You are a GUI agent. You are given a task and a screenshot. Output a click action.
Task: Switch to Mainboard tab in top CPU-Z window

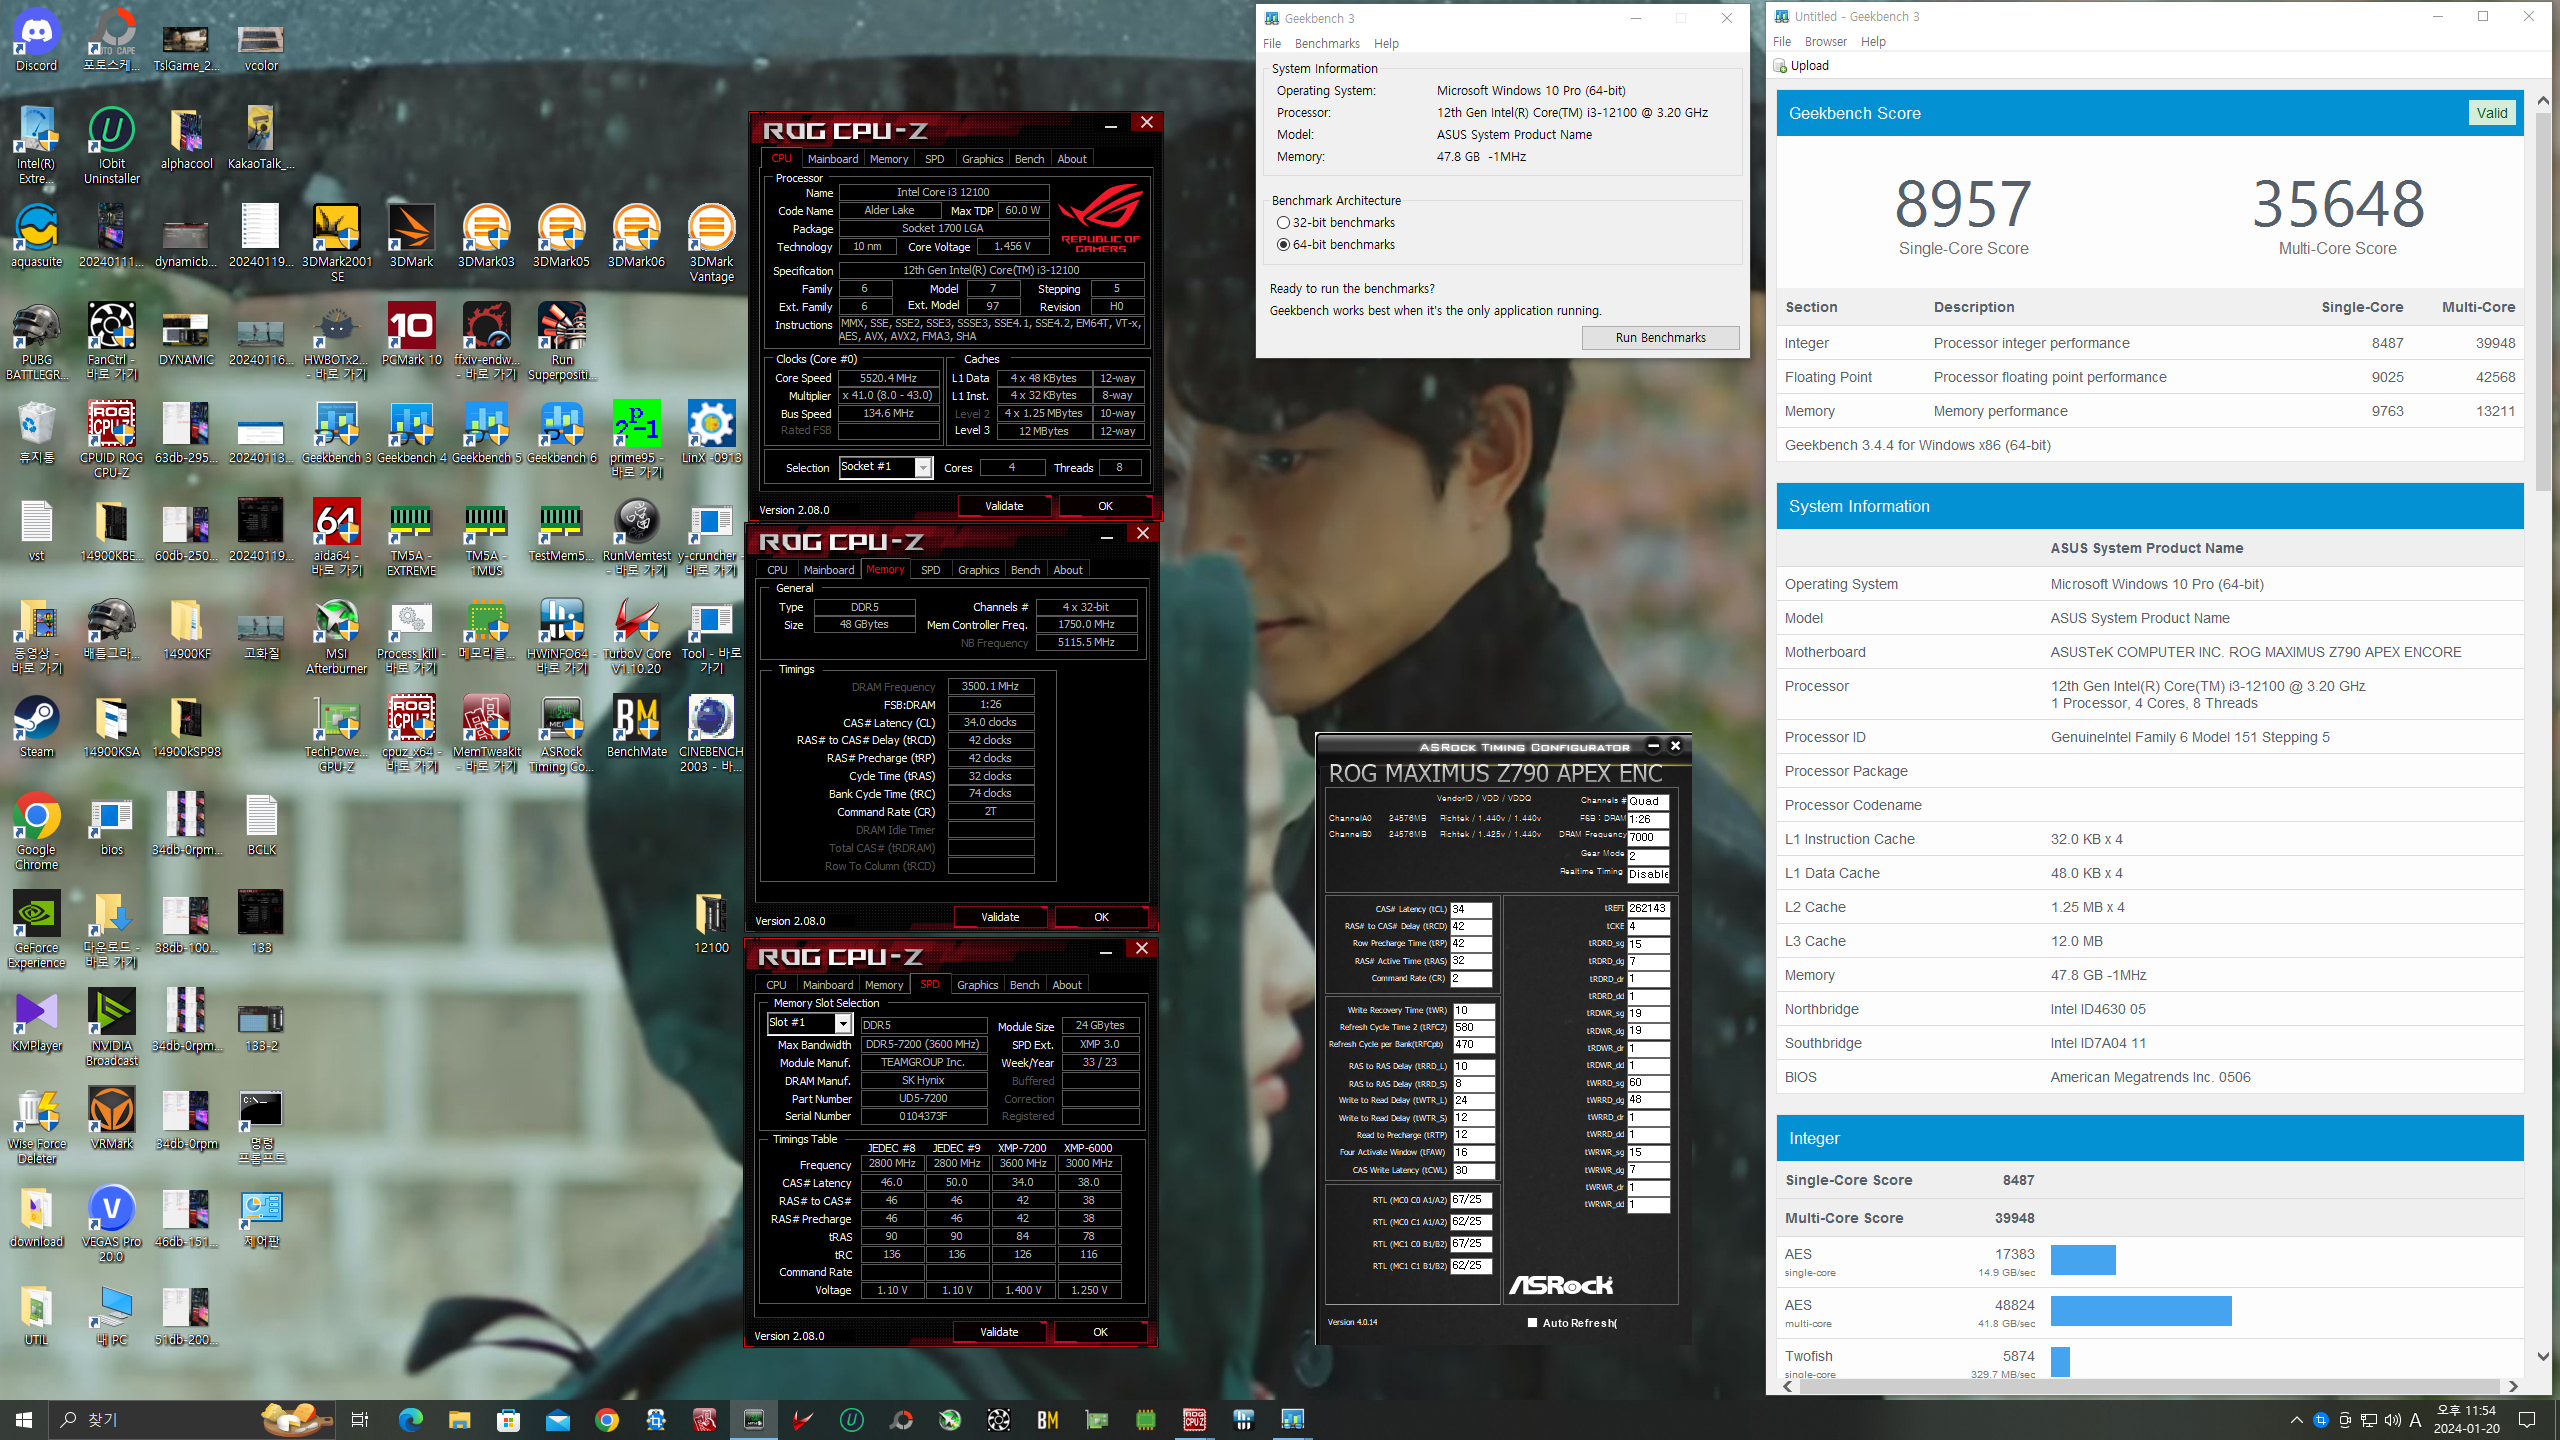tap(832, 159)
